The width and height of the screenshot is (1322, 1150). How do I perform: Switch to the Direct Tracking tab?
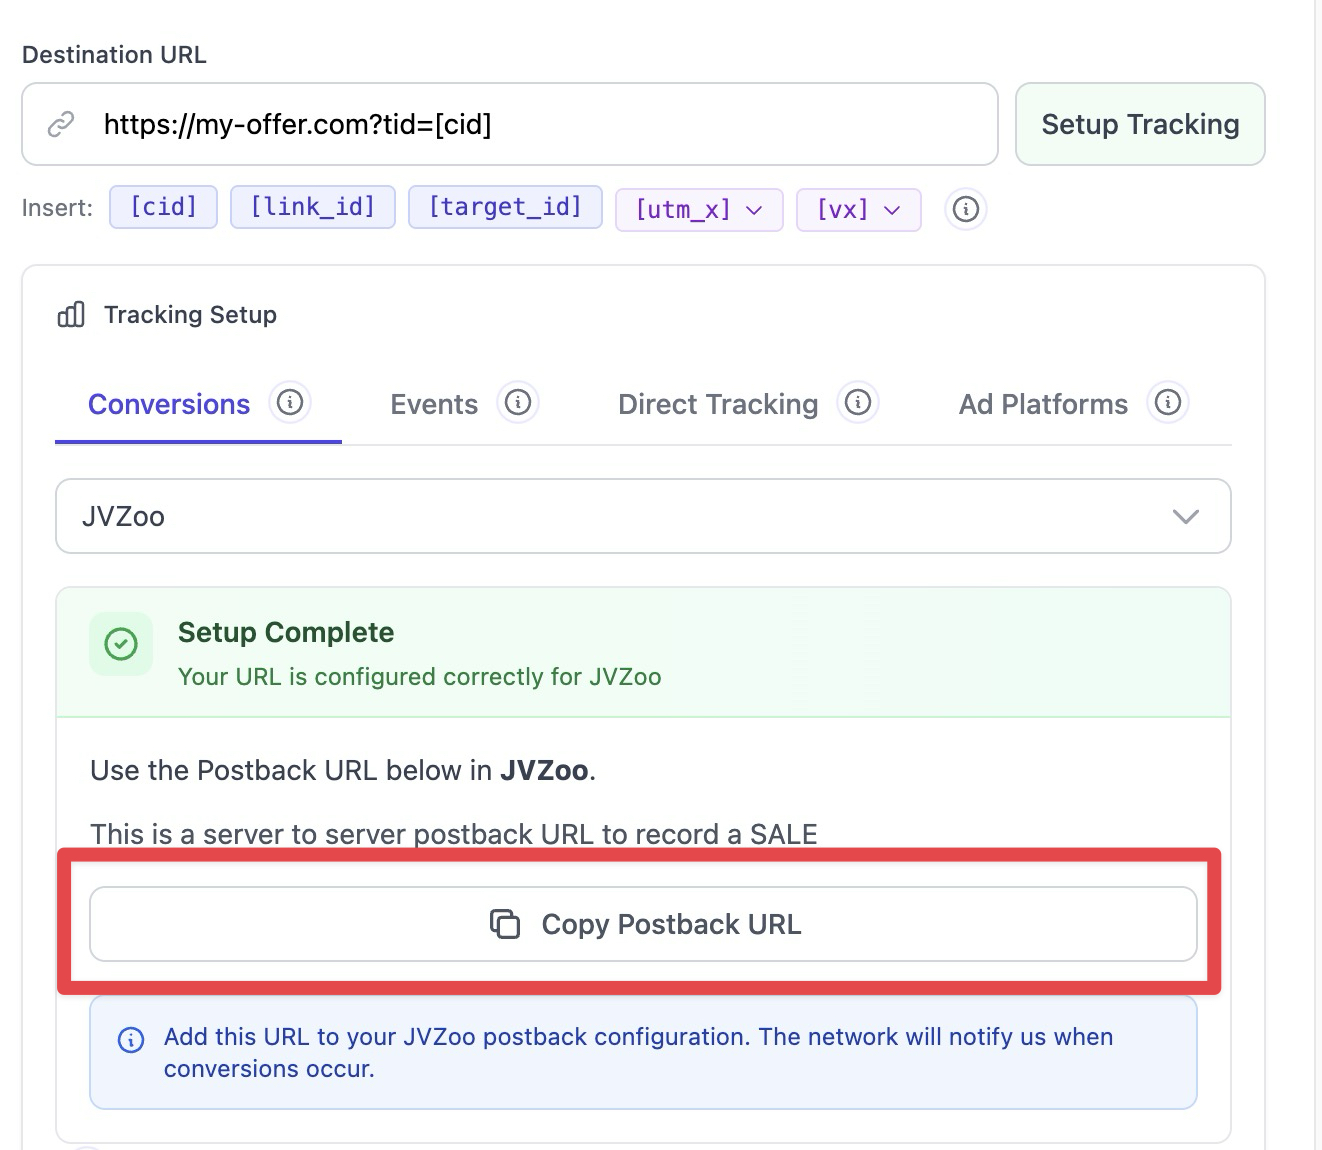tap(718, 404)
